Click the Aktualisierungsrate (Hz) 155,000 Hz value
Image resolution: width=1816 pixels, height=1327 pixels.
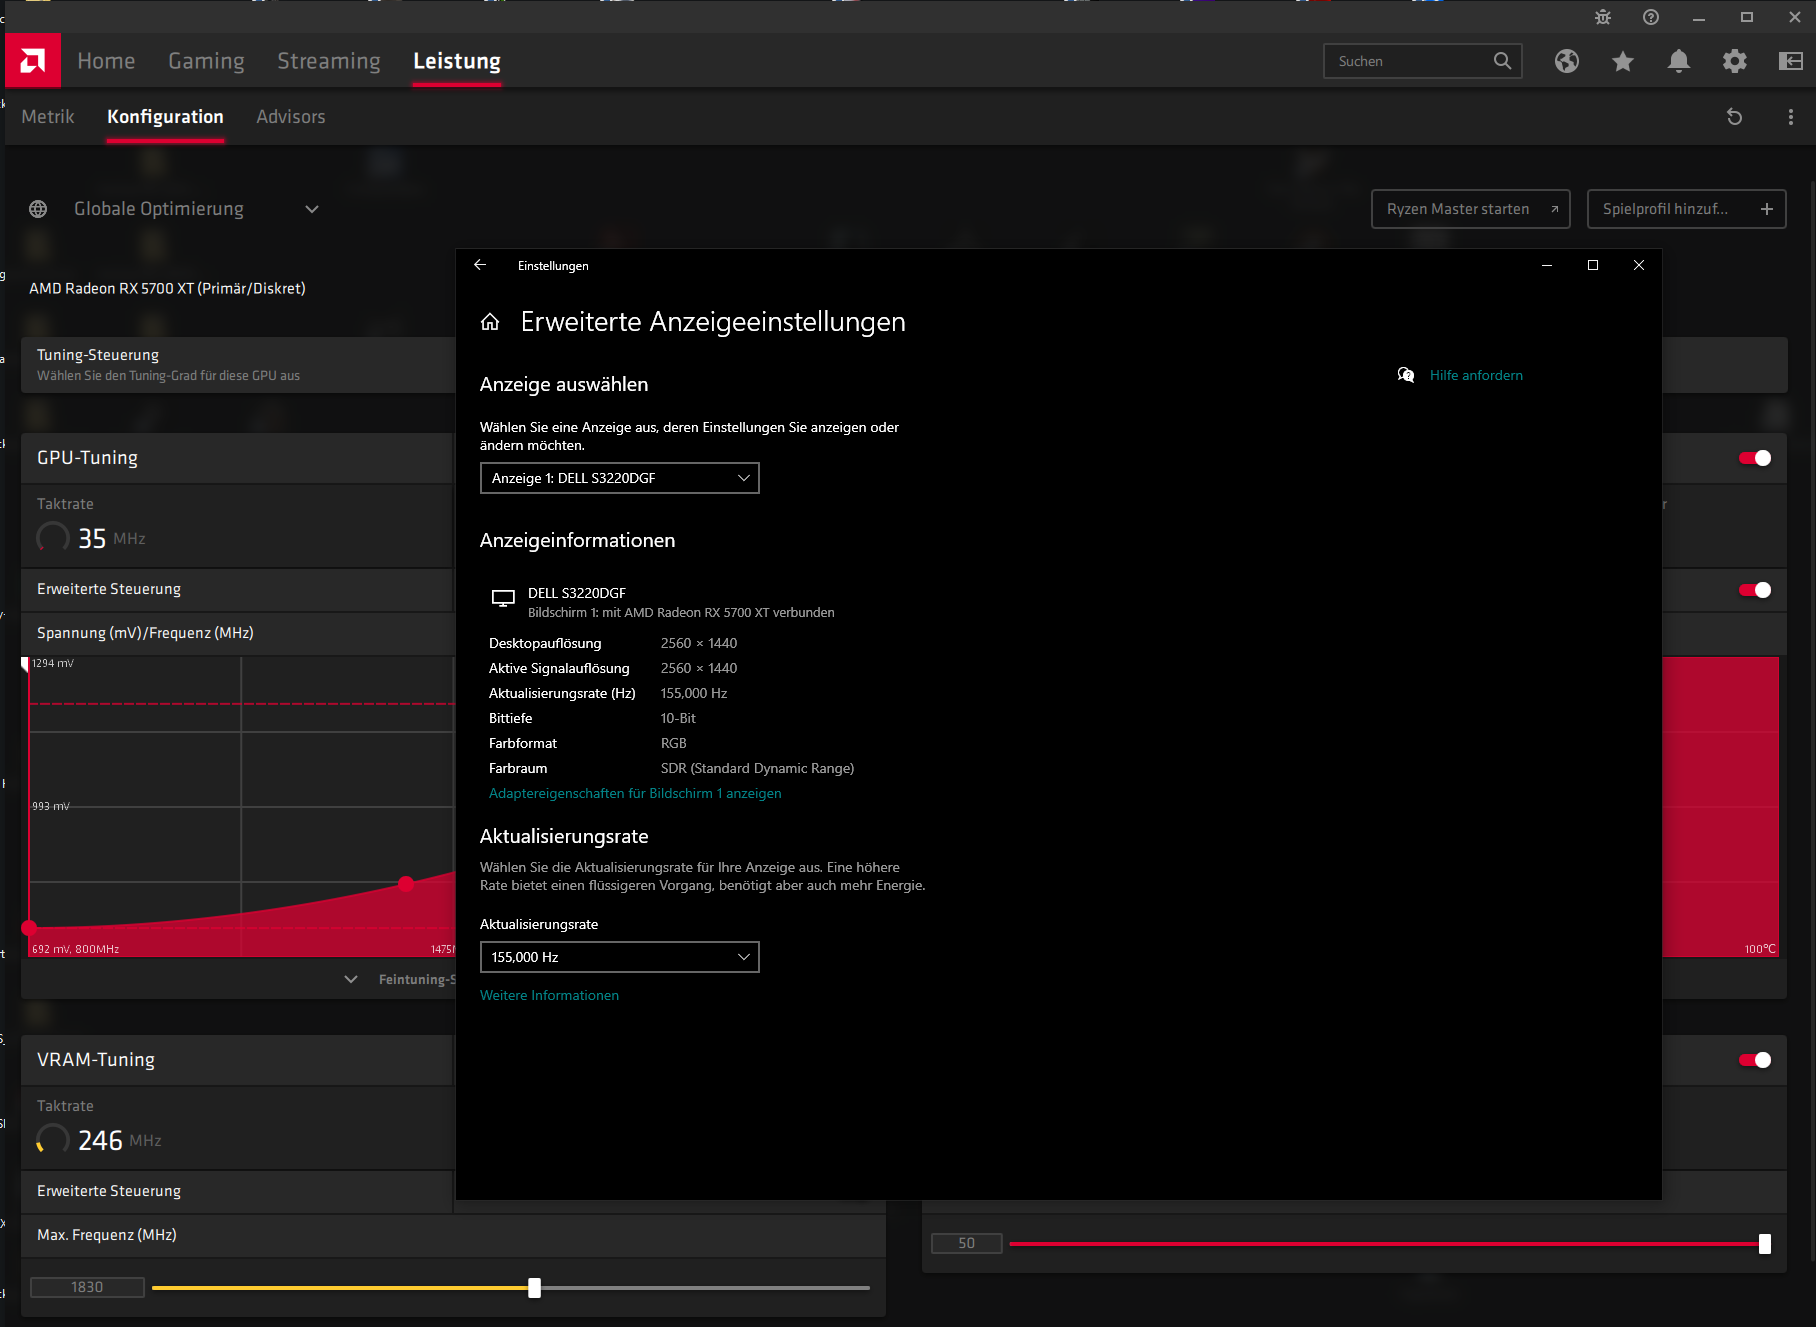point(694,693)
